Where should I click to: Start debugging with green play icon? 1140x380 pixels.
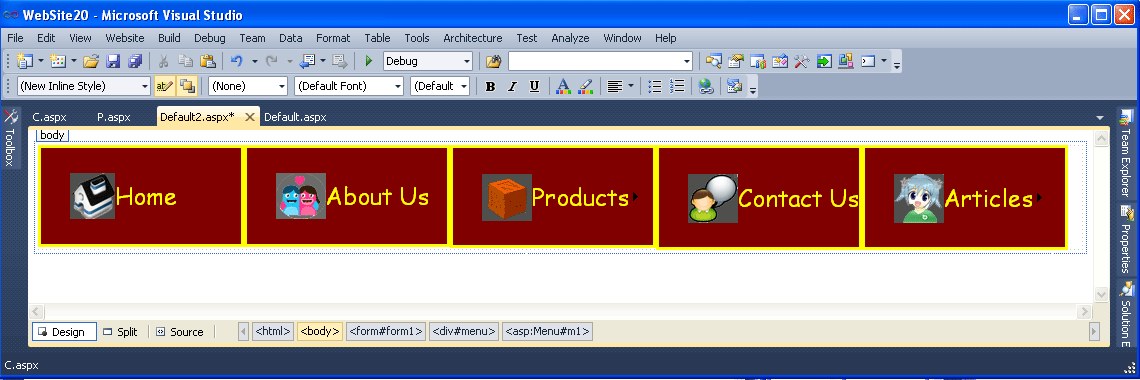369,61
